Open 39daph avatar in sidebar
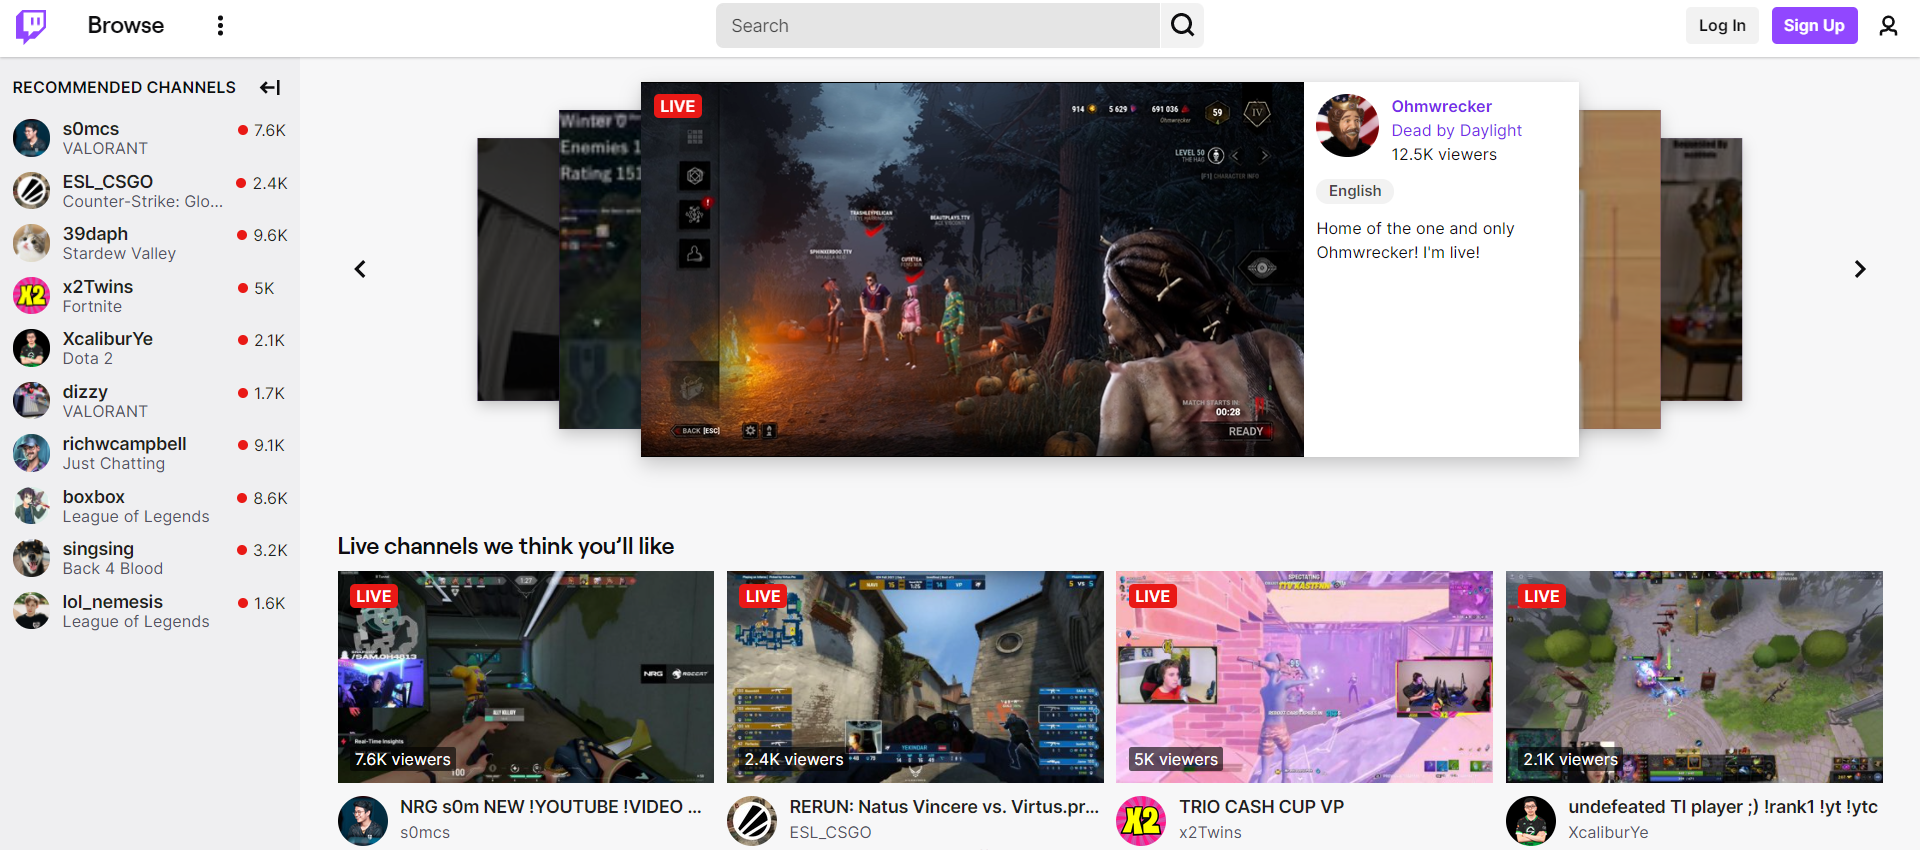The width and height of the screenshot is (1920, 850). pyautogui.click(x=31, y=243)
